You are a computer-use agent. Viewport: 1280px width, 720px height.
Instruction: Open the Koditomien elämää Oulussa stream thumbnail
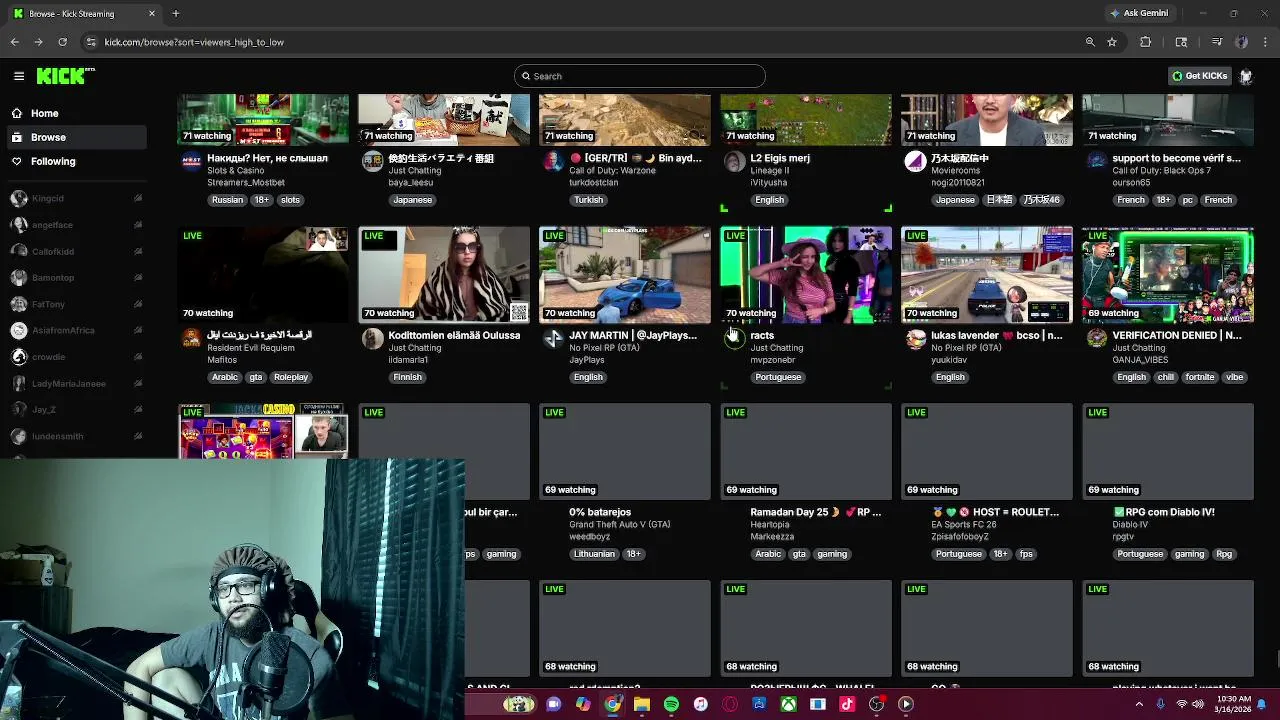(444, 275)
